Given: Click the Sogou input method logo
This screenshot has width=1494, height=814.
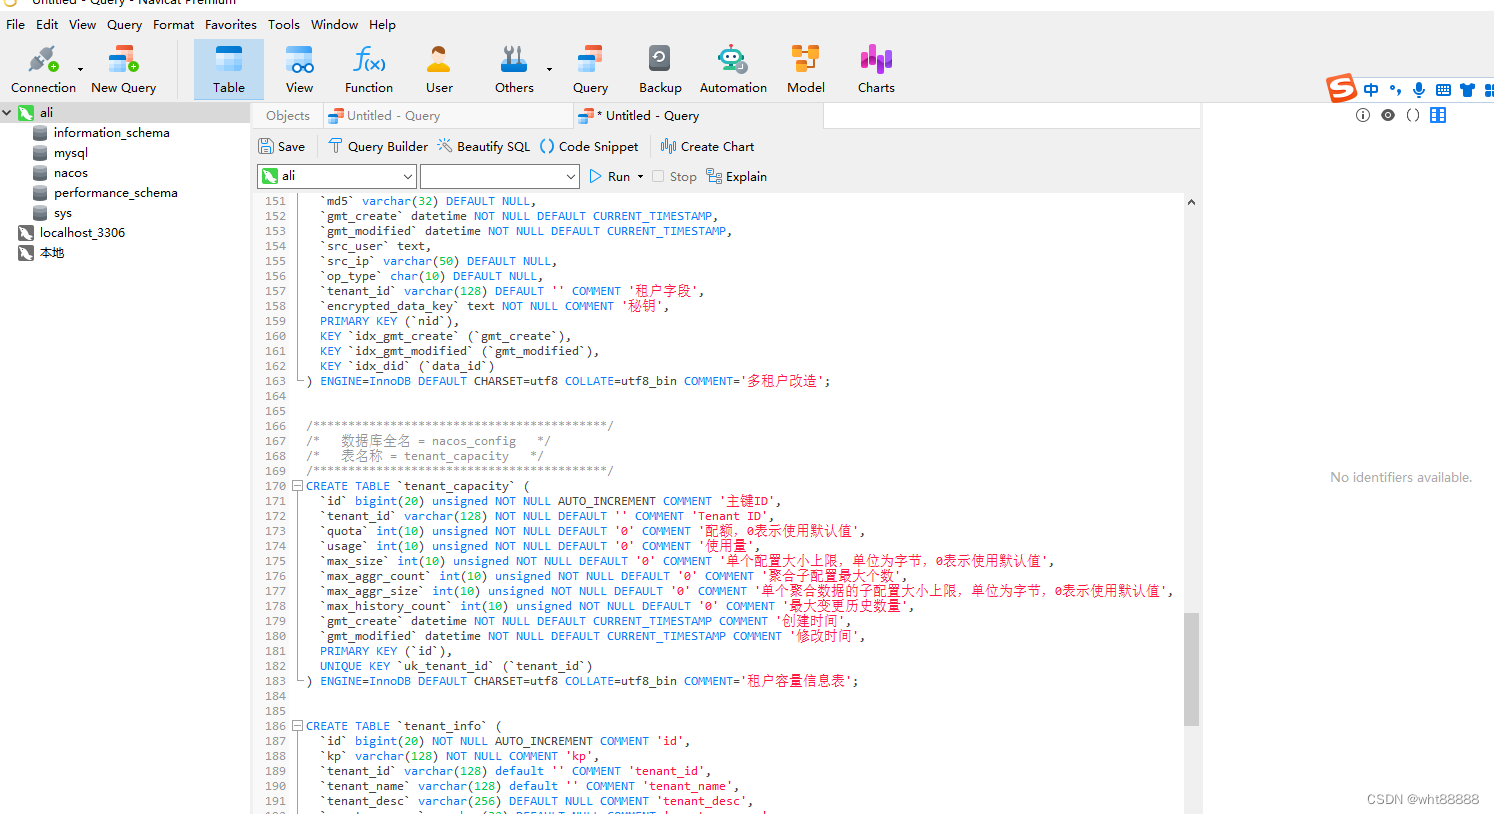Looking at the screenshot, I should point(1341,88).
